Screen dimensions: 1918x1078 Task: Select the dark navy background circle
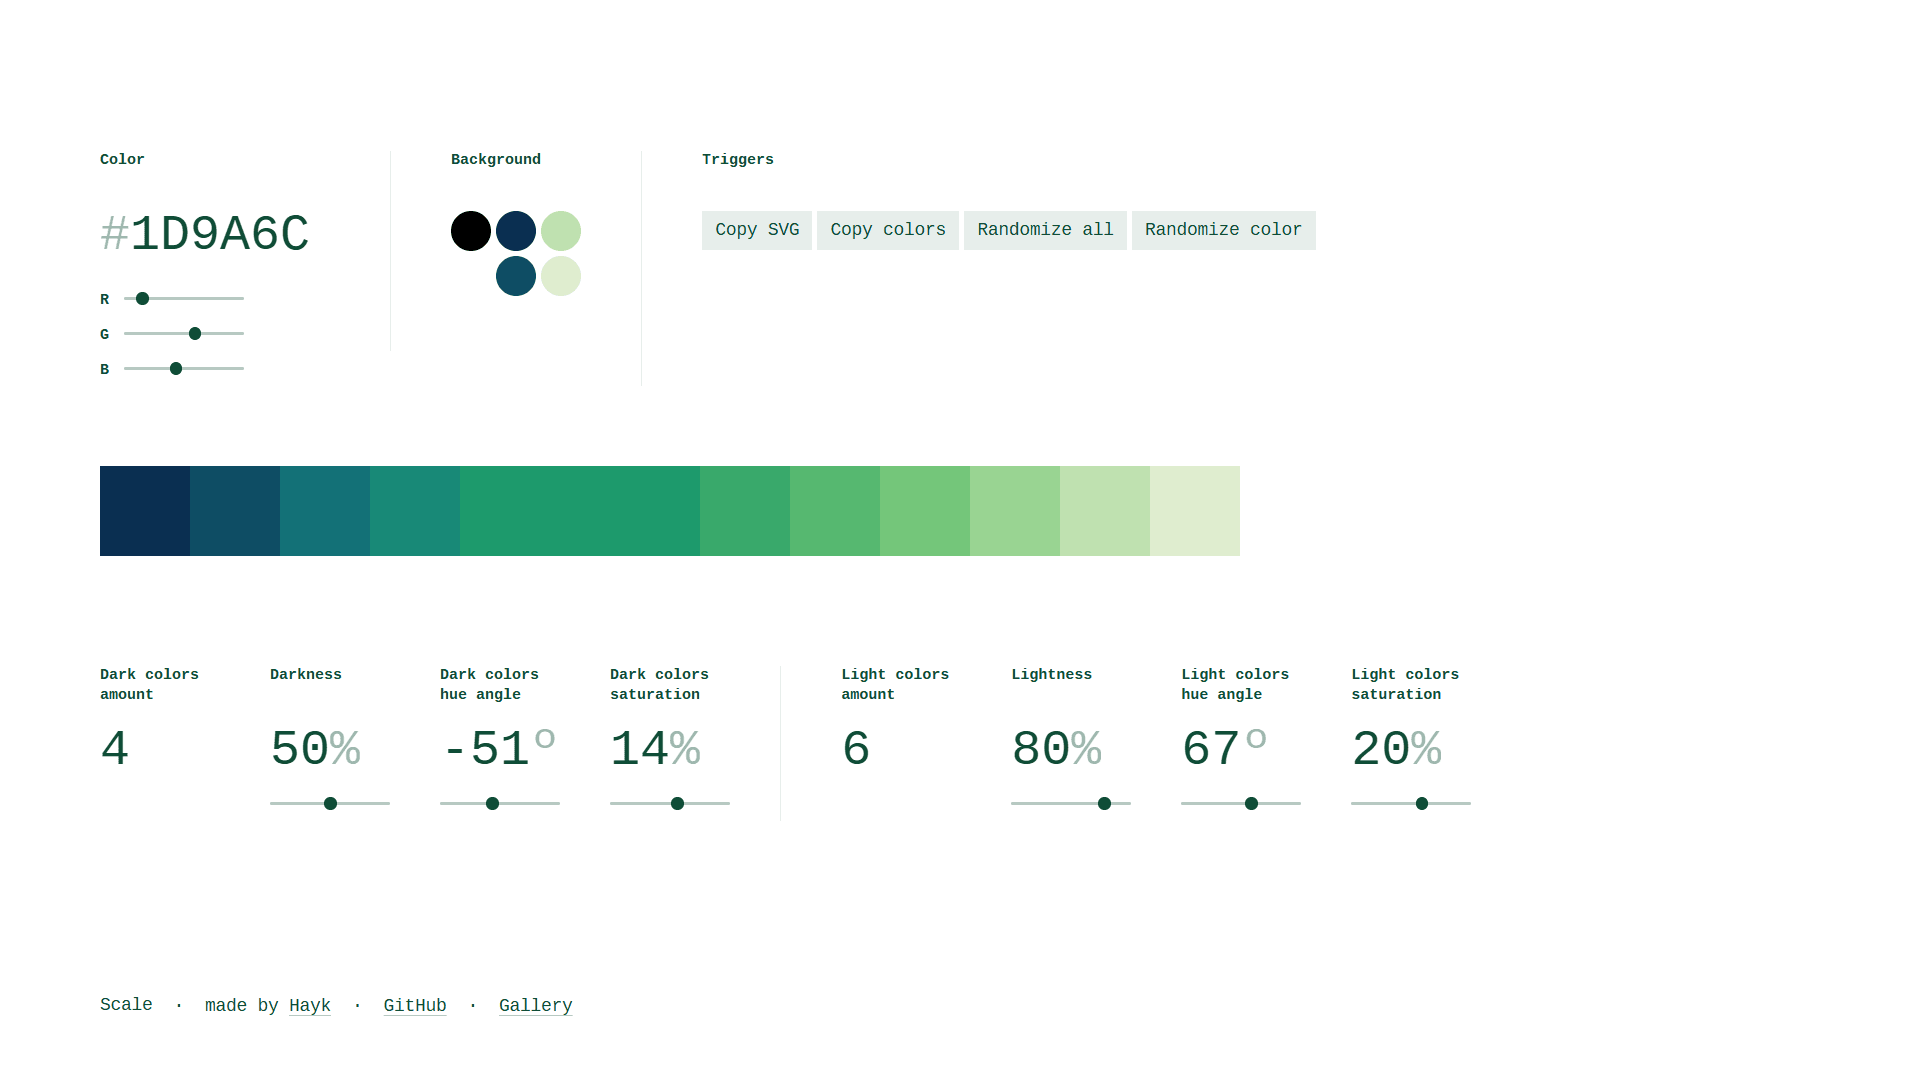click(x=516, y=231)
